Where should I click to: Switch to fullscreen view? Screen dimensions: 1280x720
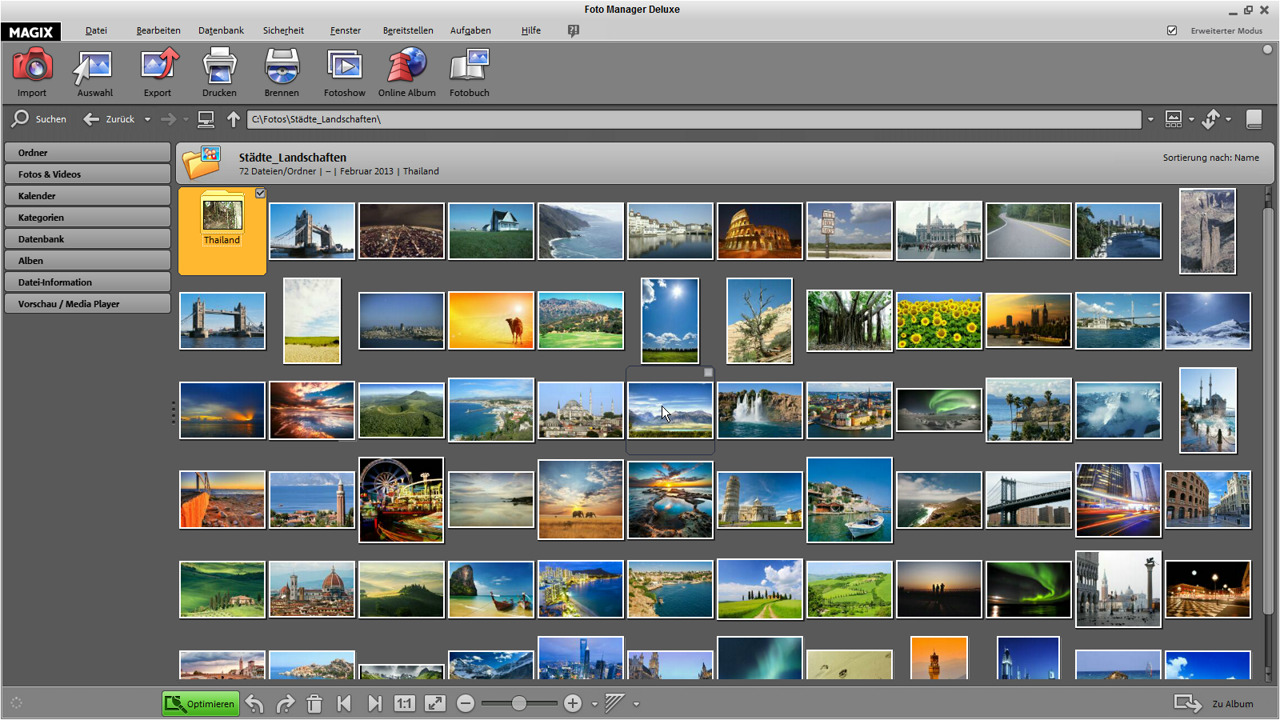tap(435, 704)
